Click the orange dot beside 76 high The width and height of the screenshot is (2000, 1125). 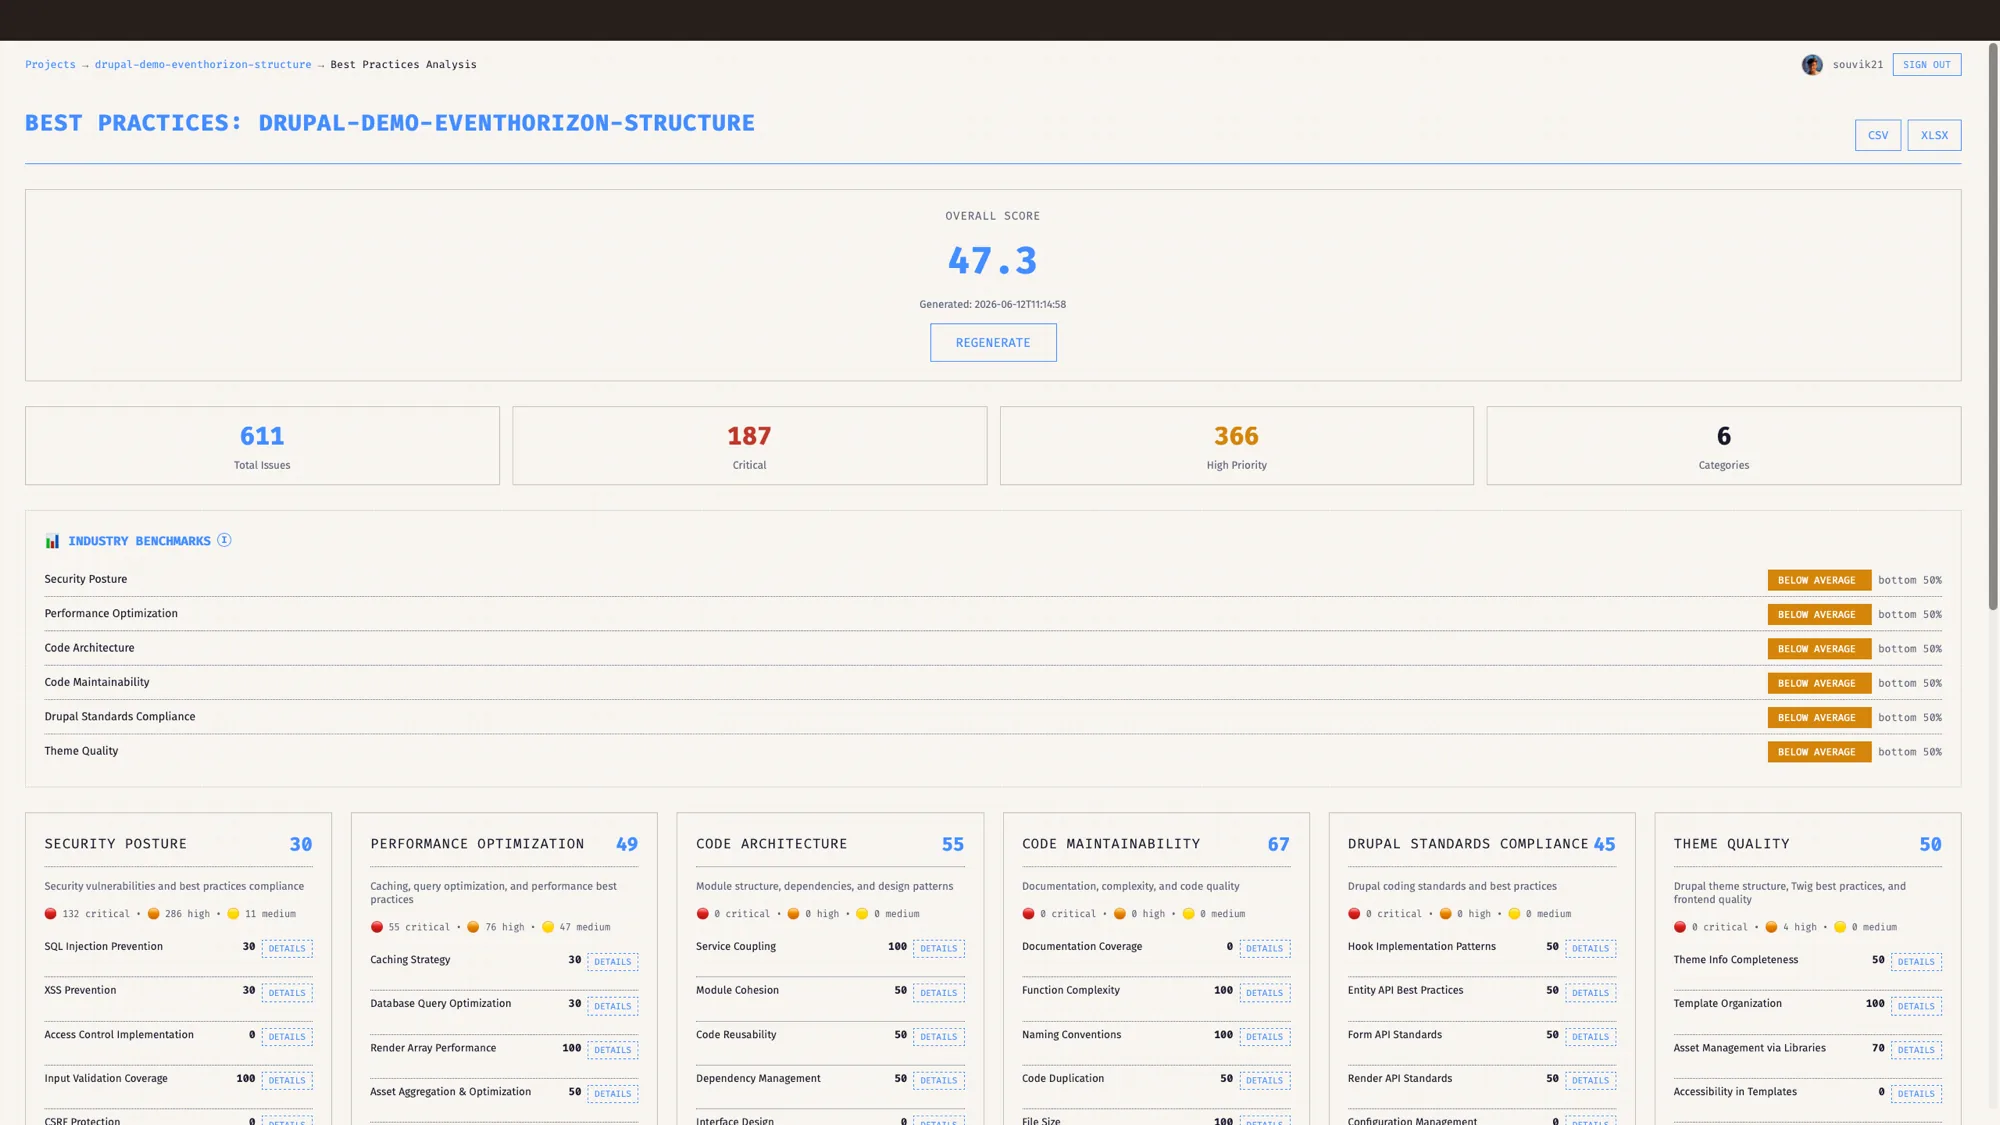(x=473, y=927)
